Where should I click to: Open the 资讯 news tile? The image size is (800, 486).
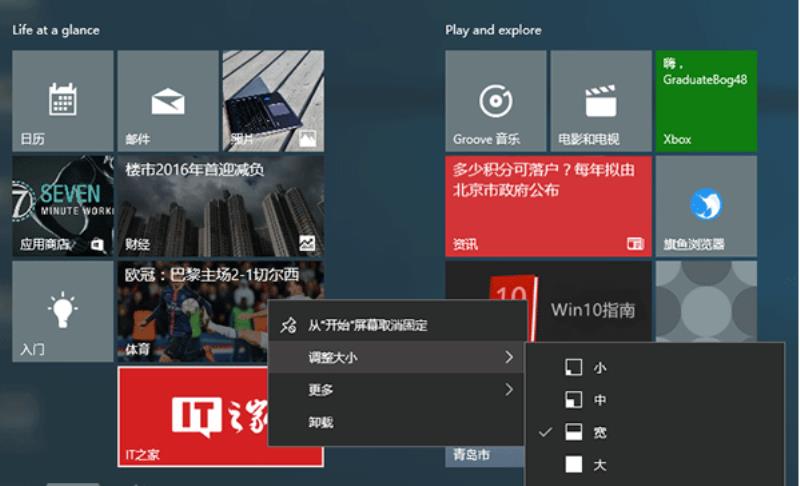coord(548,206)
